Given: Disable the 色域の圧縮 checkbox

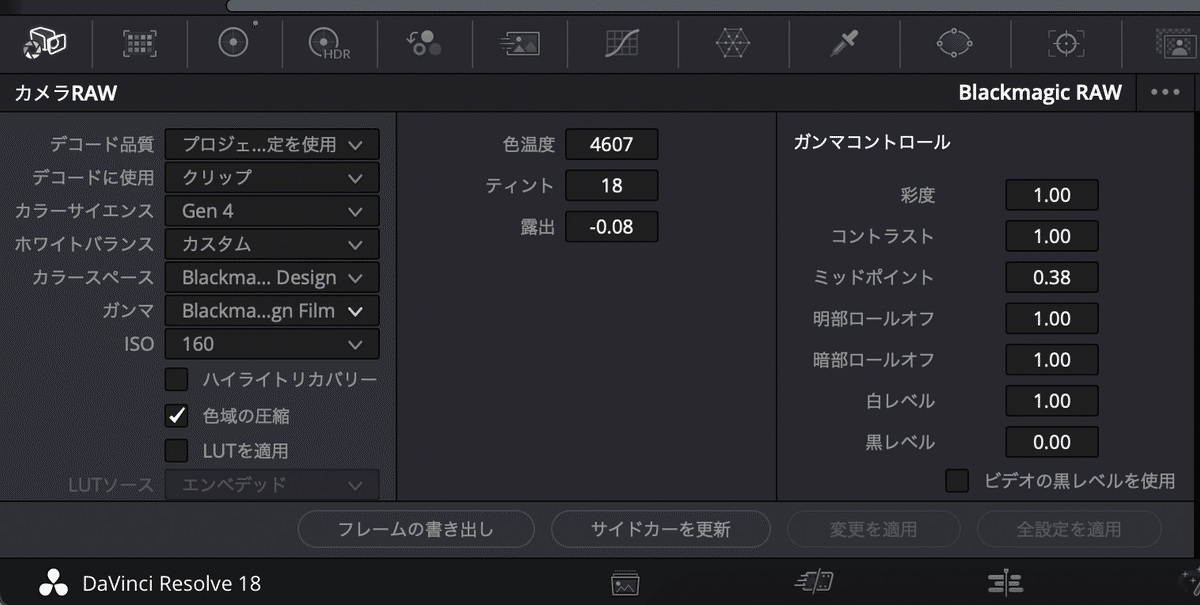Looking at the screenshot, I should [x=176, y=415].
